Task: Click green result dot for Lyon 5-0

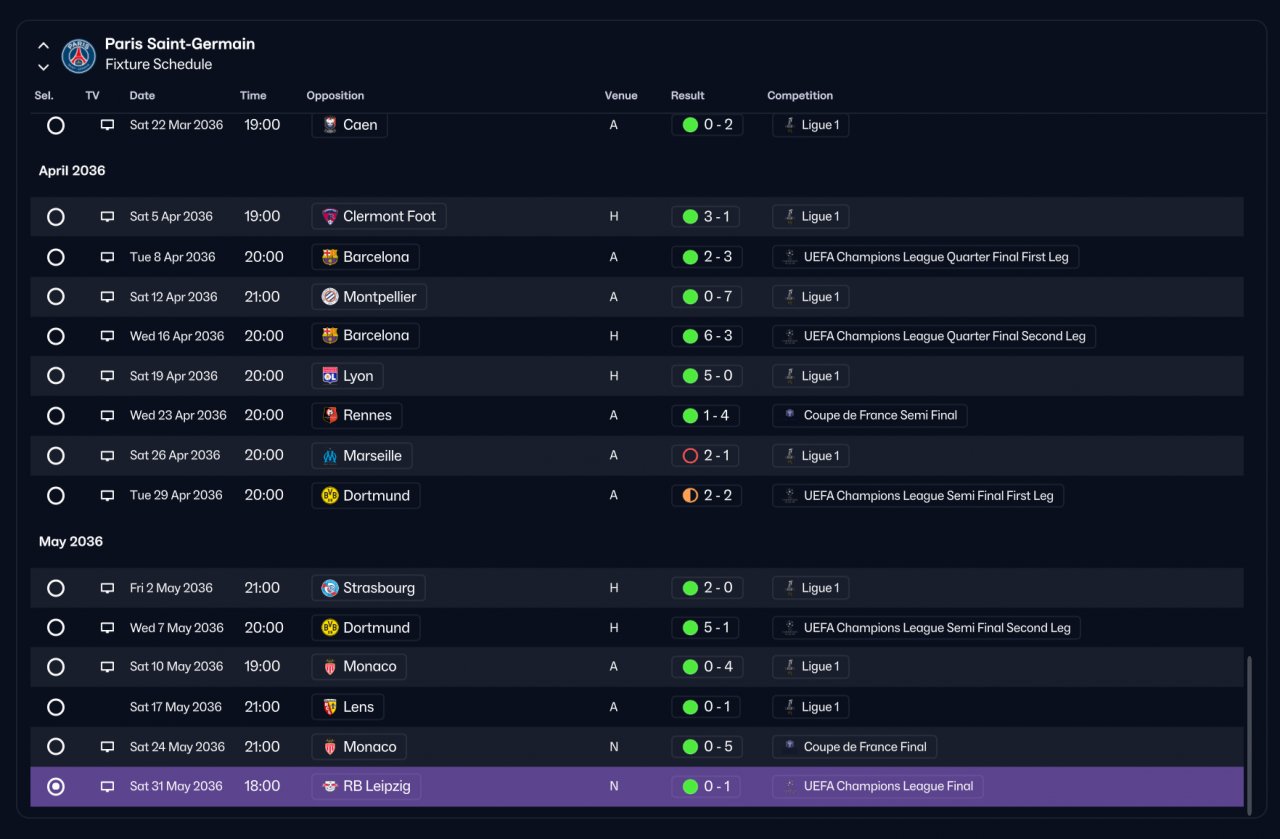Action: (x=690, y=376)
